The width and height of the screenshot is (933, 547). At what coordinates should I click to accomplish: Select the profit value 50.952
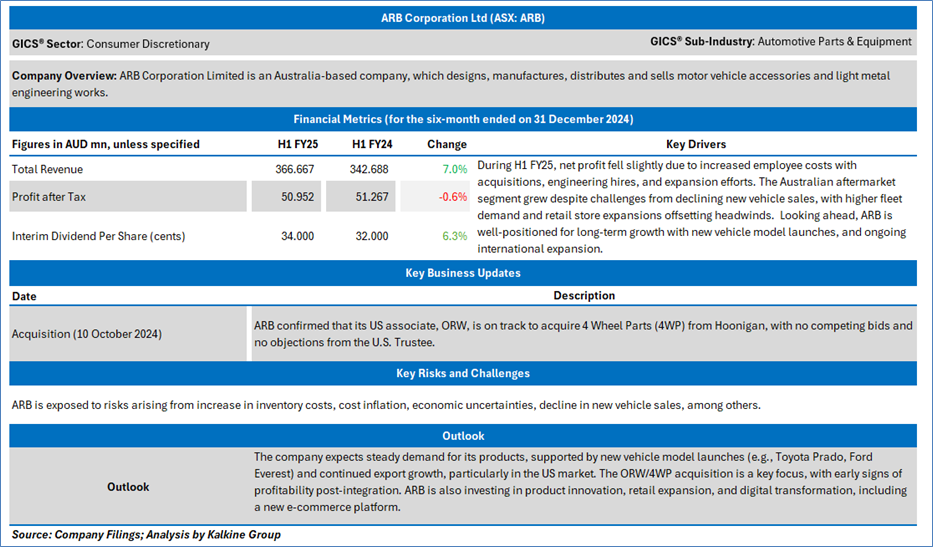(x=298, y=196)
